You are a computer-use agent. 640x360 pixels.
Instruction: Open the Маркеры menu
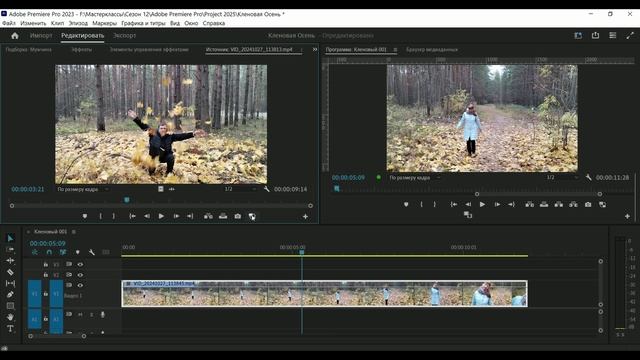click(x=104, y=23)
